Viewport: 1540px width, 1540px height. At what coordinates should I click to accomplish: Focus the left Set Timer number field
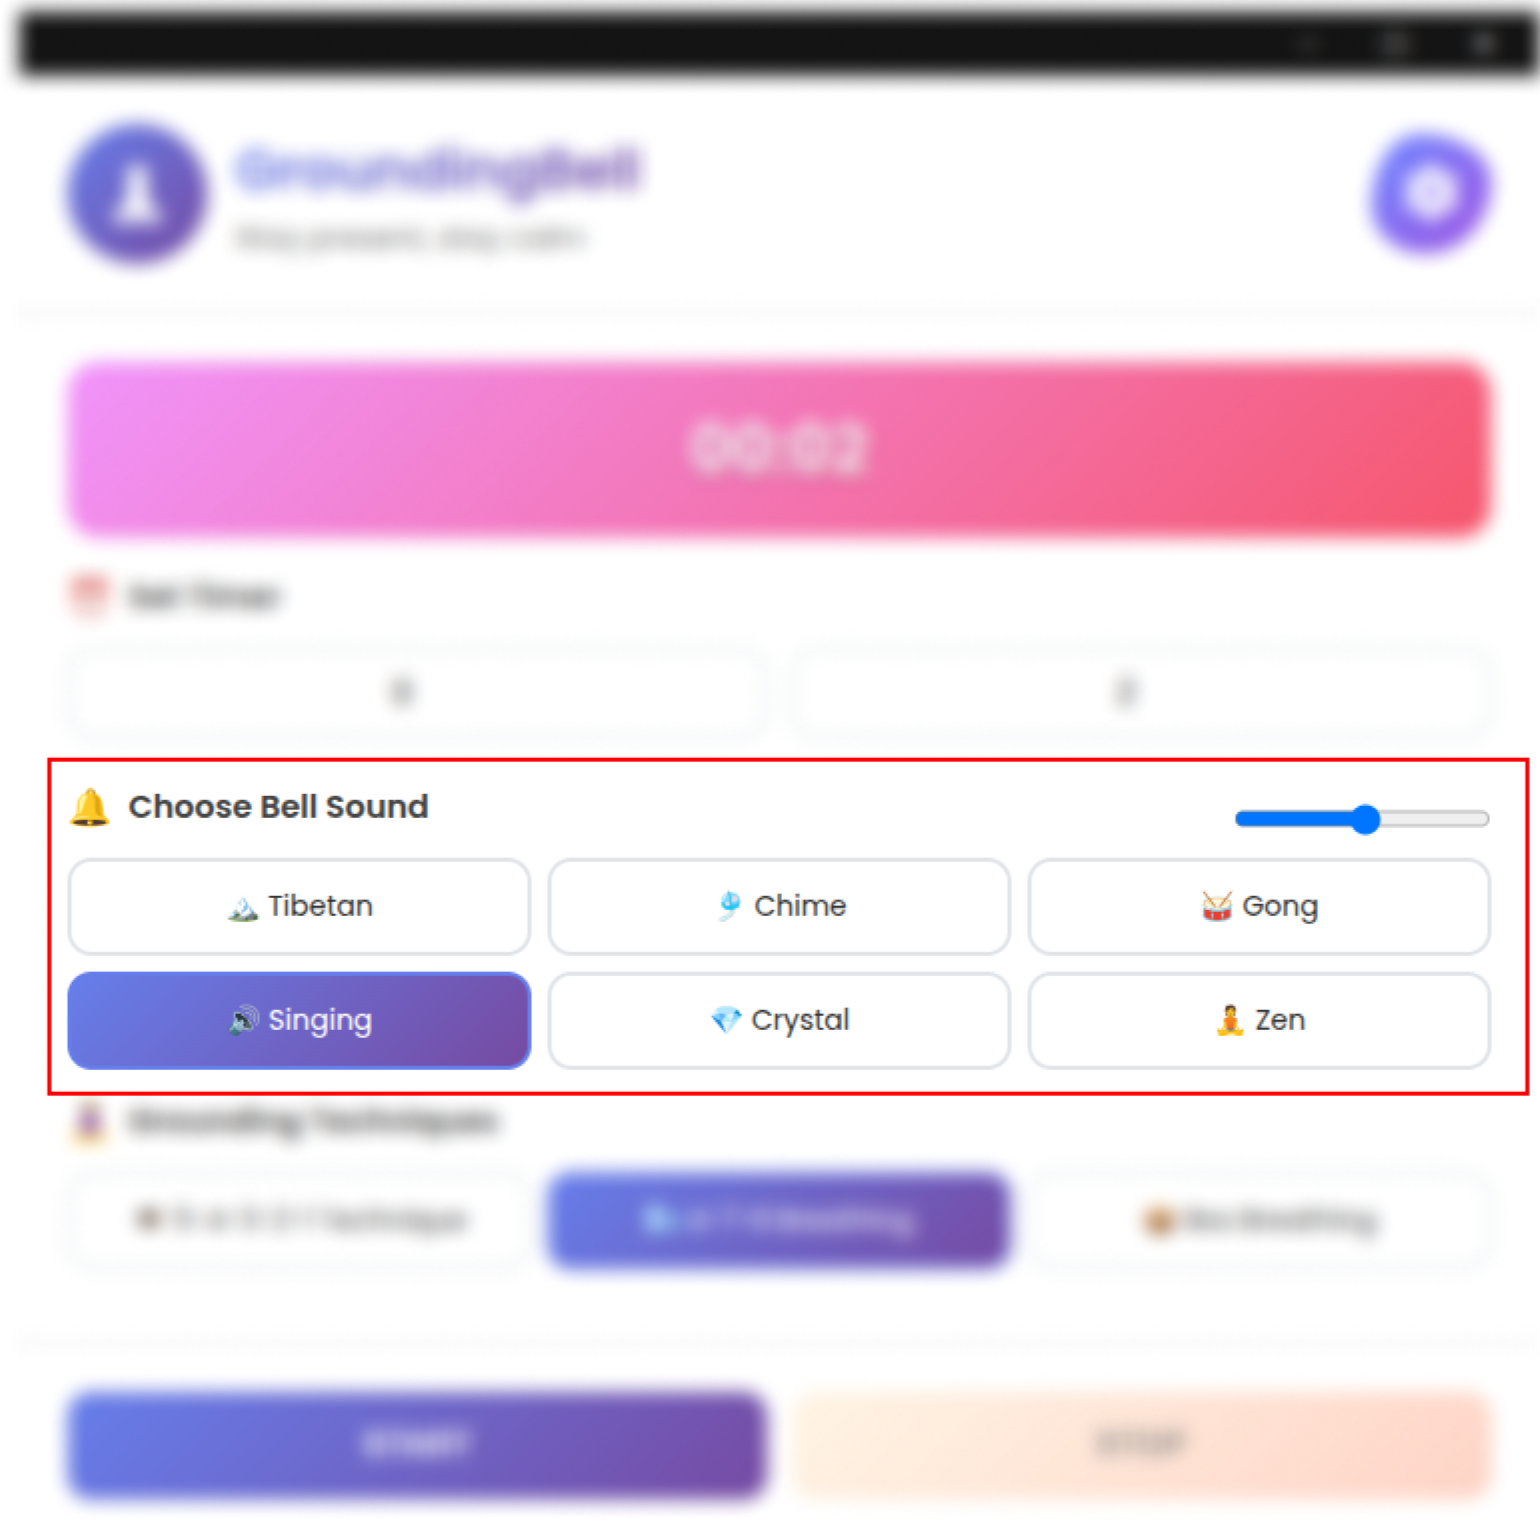click(415, 692)
